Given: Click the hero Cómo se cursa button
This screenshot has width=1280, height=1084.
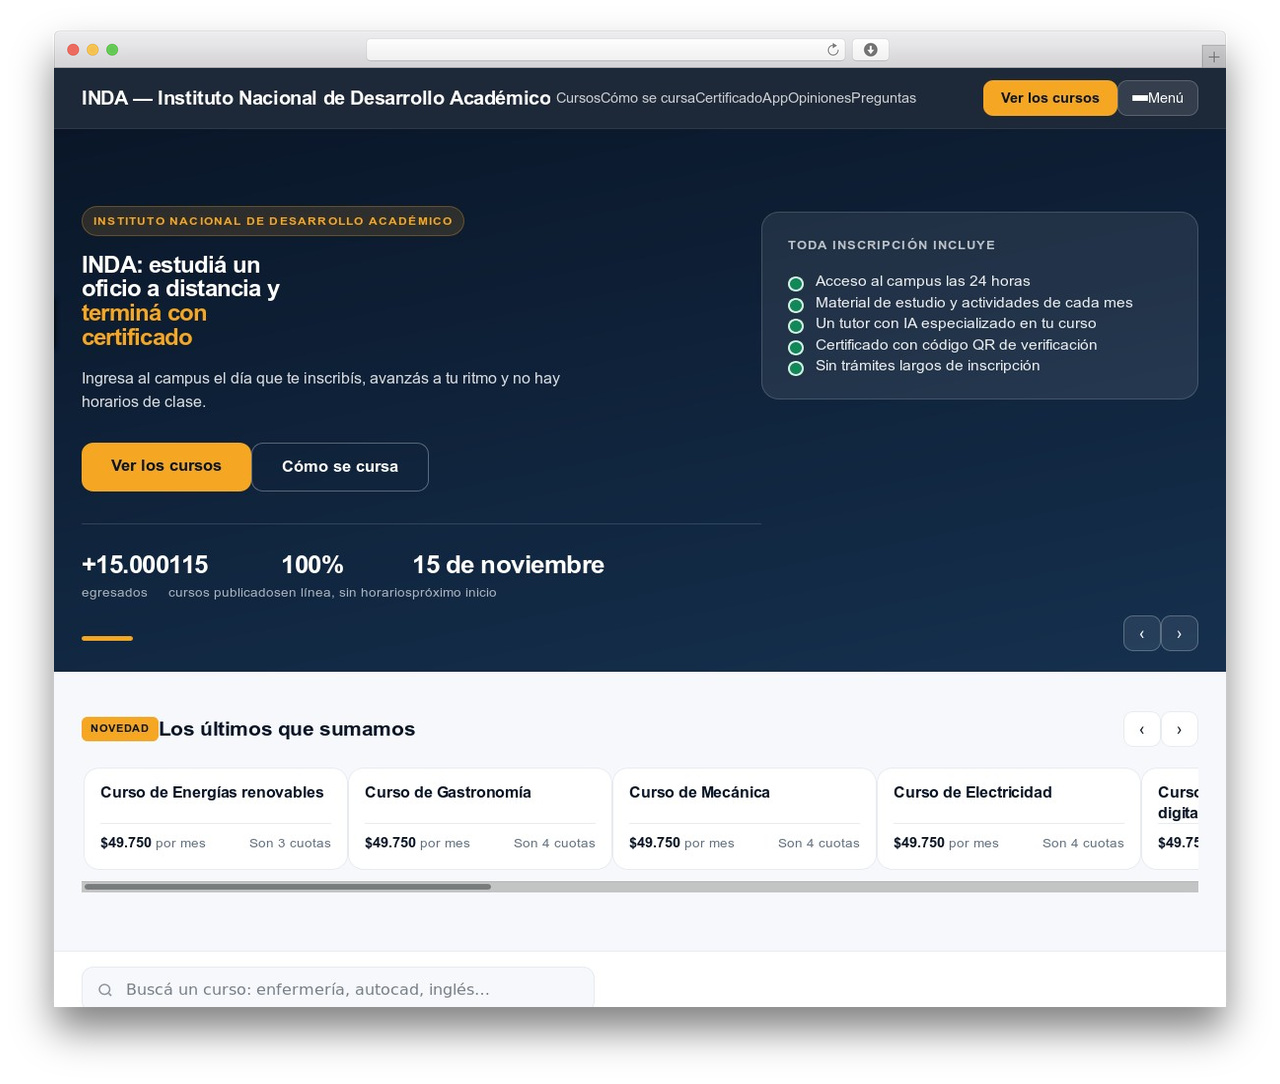Looking at the screenshot, I should click(340, 467).
